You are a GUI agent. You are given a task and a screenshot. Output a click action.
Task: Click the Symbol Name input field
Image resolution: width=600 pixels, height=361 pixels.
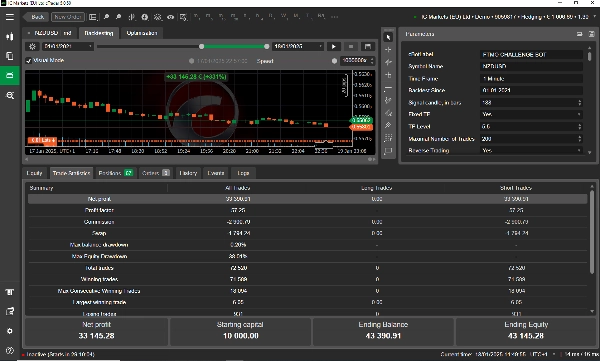tap(531, 66)
